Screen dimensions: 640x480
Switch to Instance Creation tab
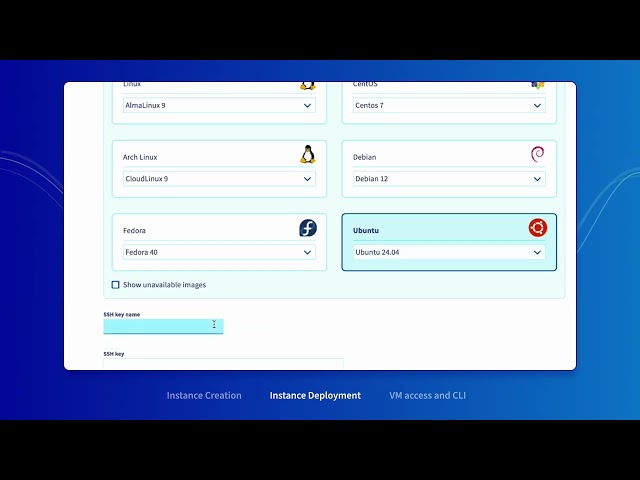[x=204, y=396]
